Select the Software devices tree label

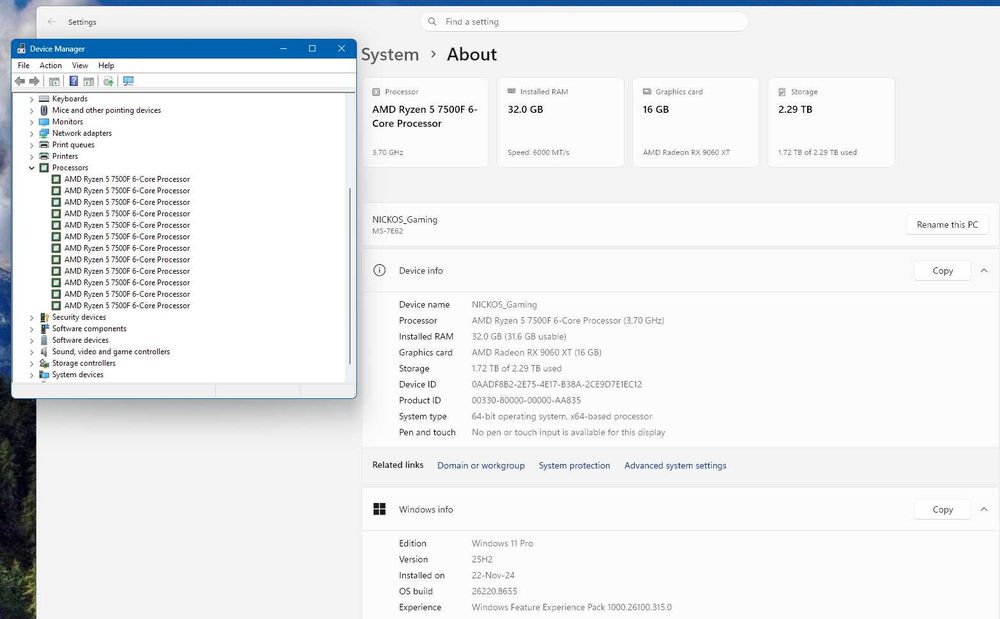coord(80,340)
